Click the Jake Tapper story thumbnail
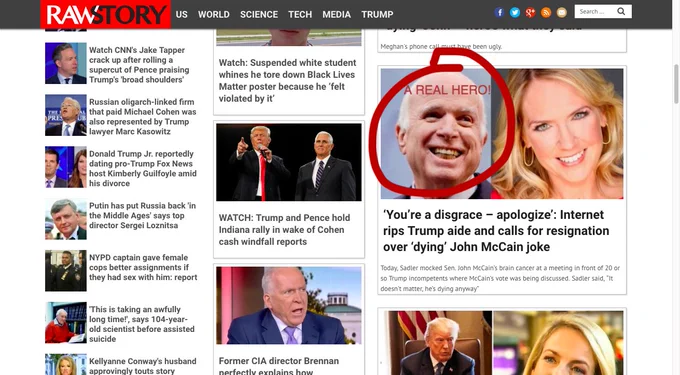Viewport: 680px width, 375px height. [66, 63]
